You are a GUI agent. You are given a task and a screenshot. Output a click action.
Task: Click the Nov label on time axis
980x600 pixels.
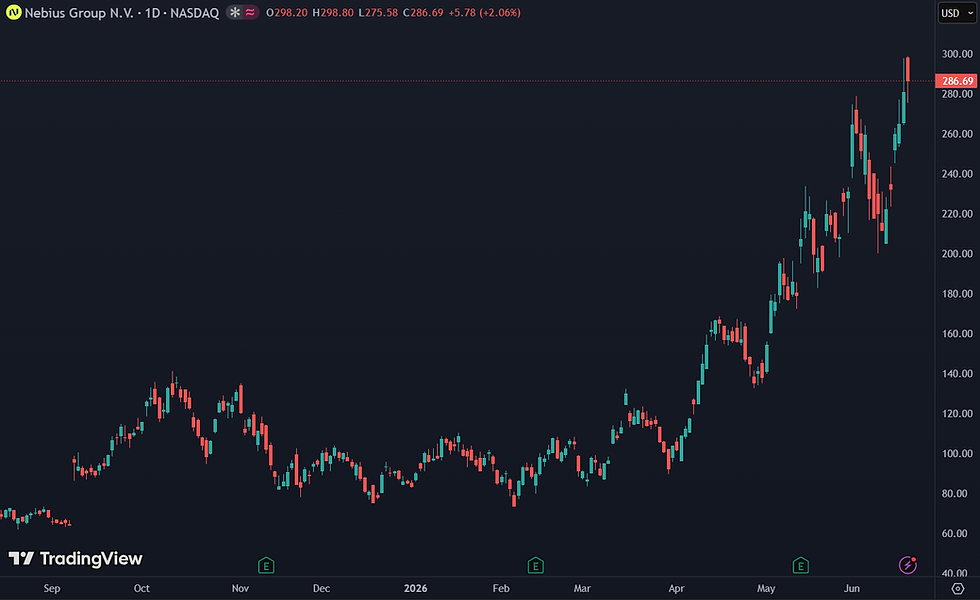pos(241,589)
